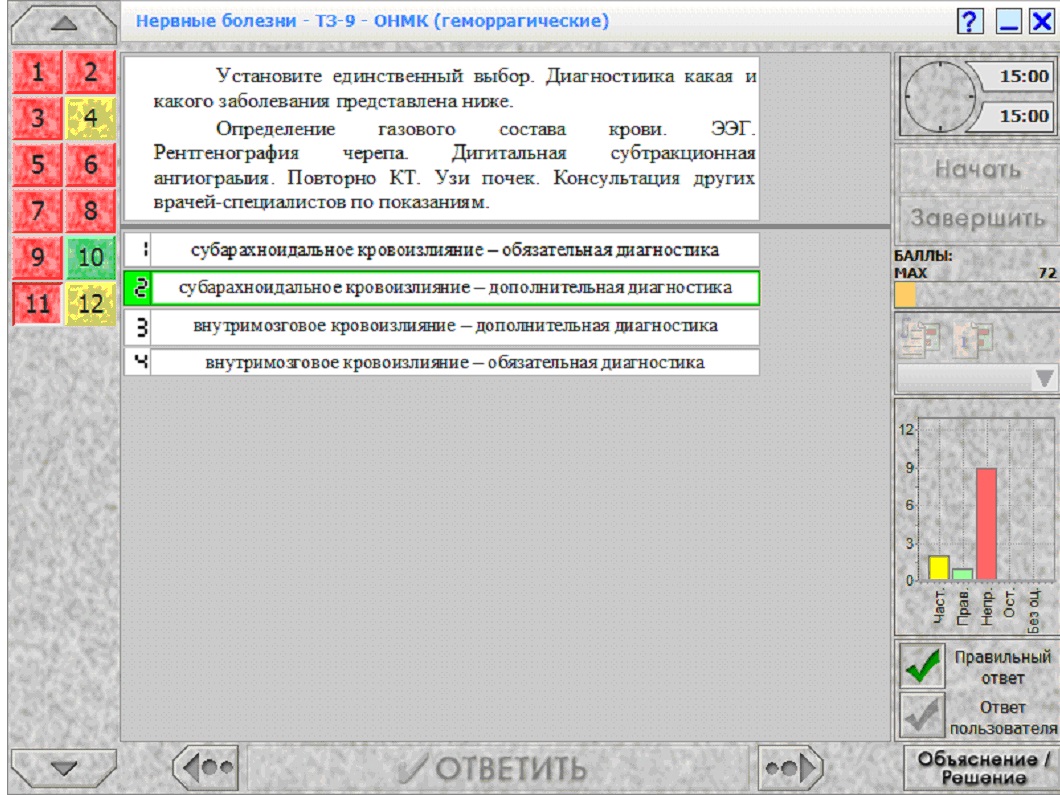
Task: Click the first document icon above dropdown
Action: point(920,338)
